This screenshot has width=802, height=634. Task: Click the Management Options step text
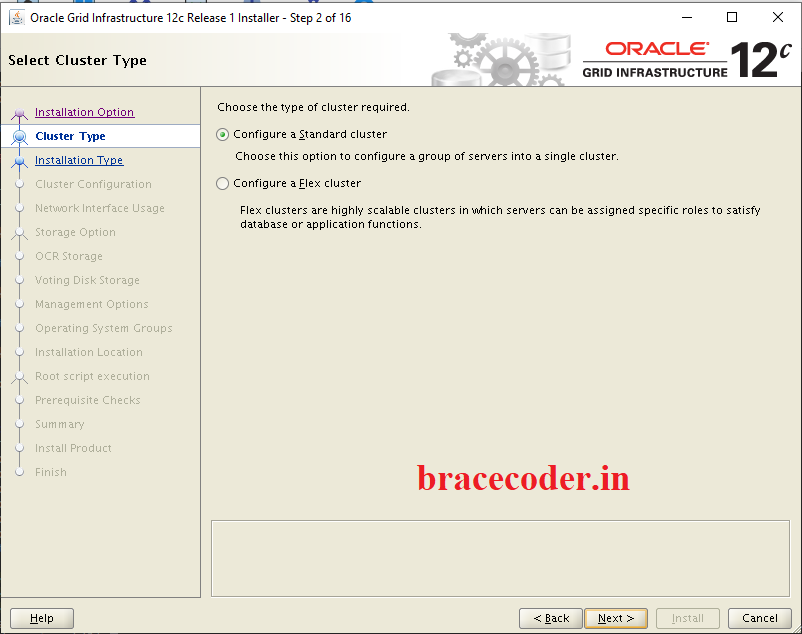92,304
